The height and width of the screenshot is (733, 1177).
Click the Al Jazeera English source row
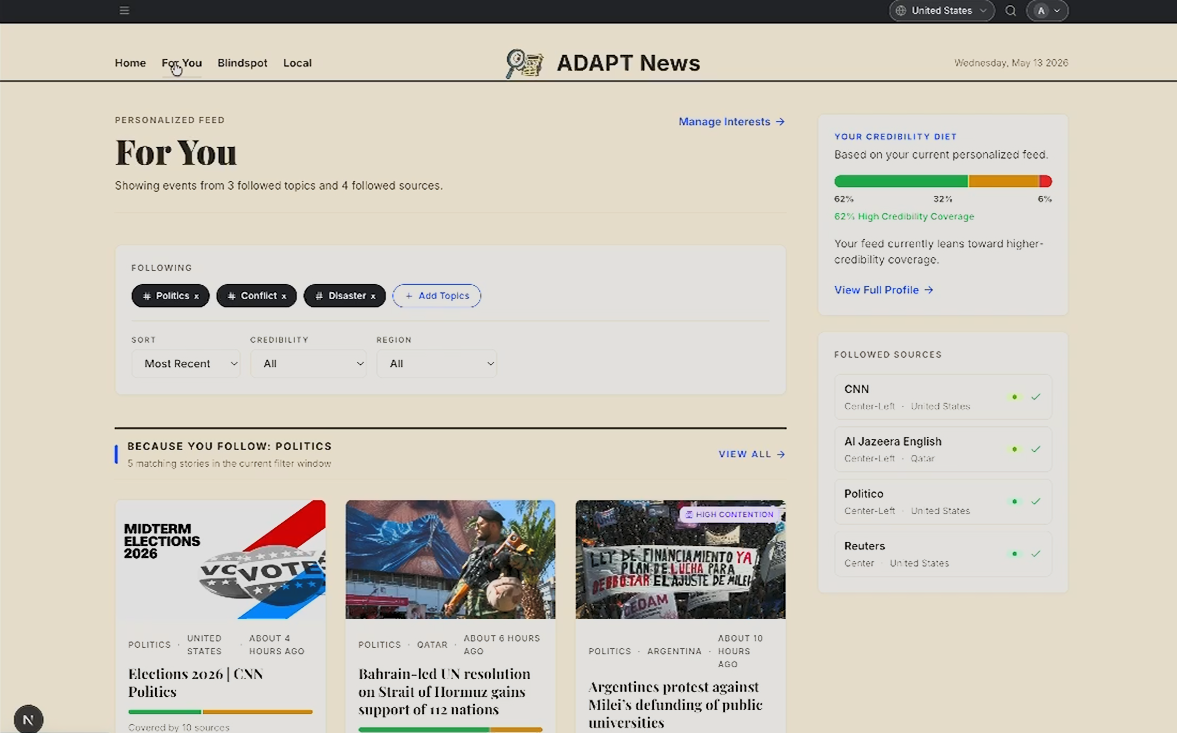[x=943, y=449]
